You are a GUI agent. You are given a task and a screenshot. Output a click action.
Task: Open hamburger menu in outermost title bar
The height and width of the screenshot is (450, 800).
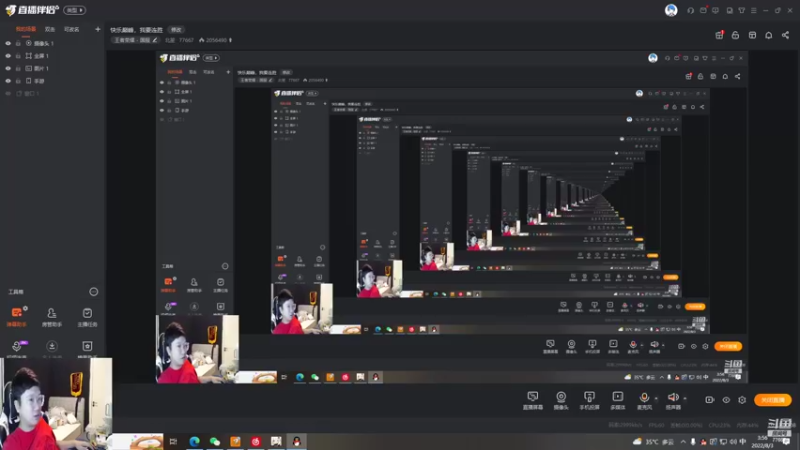pyautogui.click(x=754, y=10)
